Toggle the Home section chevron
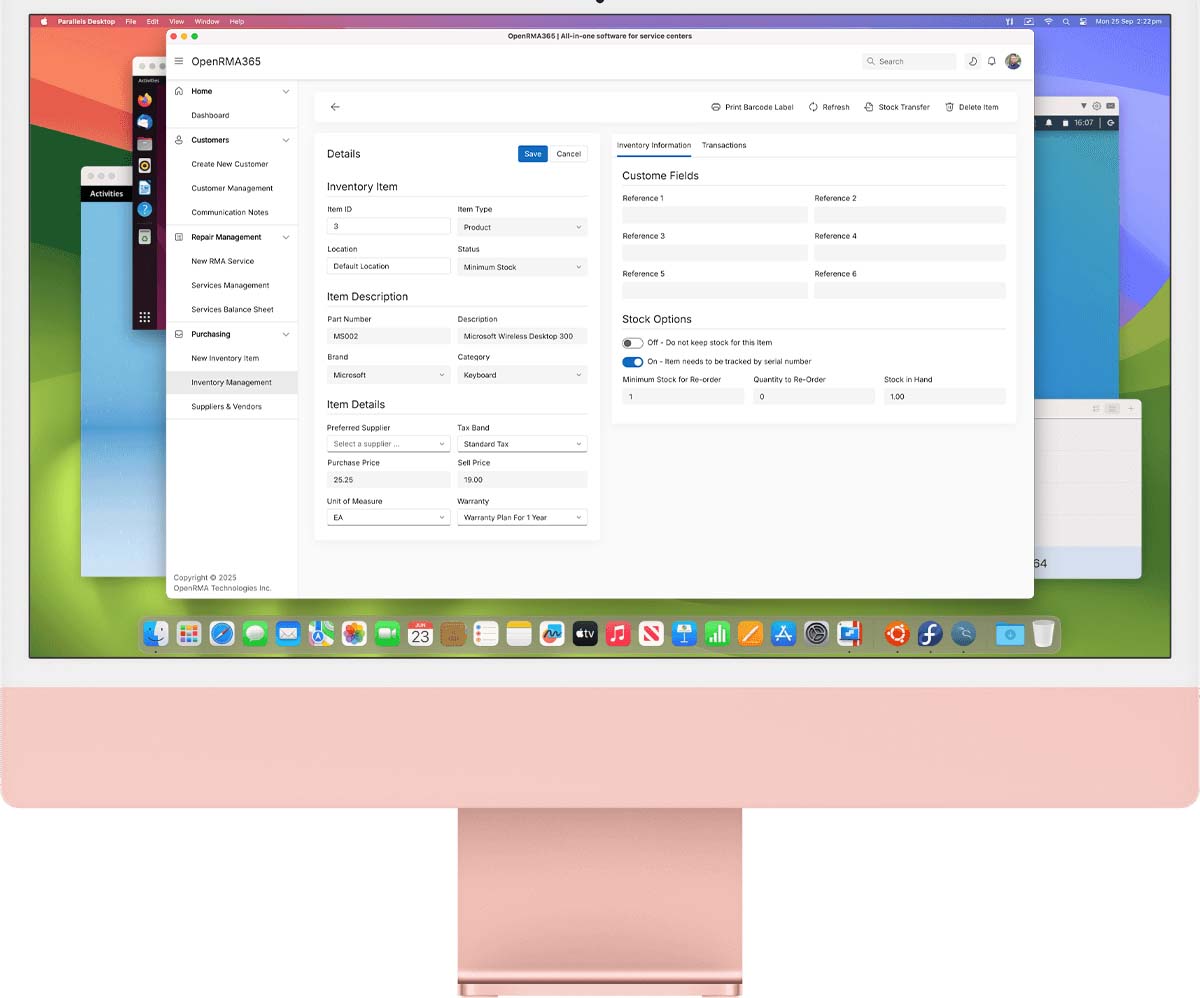1200x998 pixels. (287, 90)
